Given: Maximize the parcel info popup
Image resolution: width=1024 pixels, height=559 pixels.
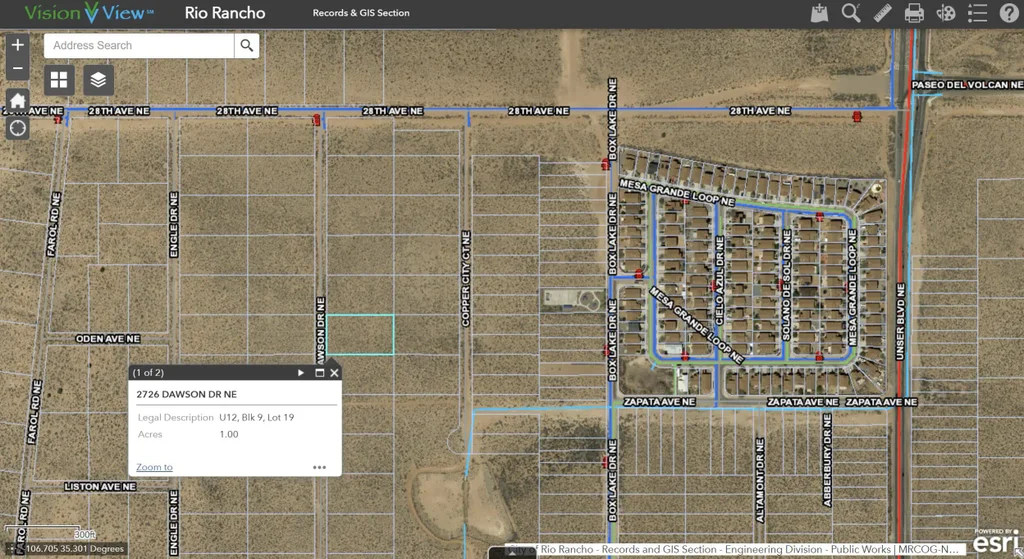Looking at the screenshot, I should point(319,373).
